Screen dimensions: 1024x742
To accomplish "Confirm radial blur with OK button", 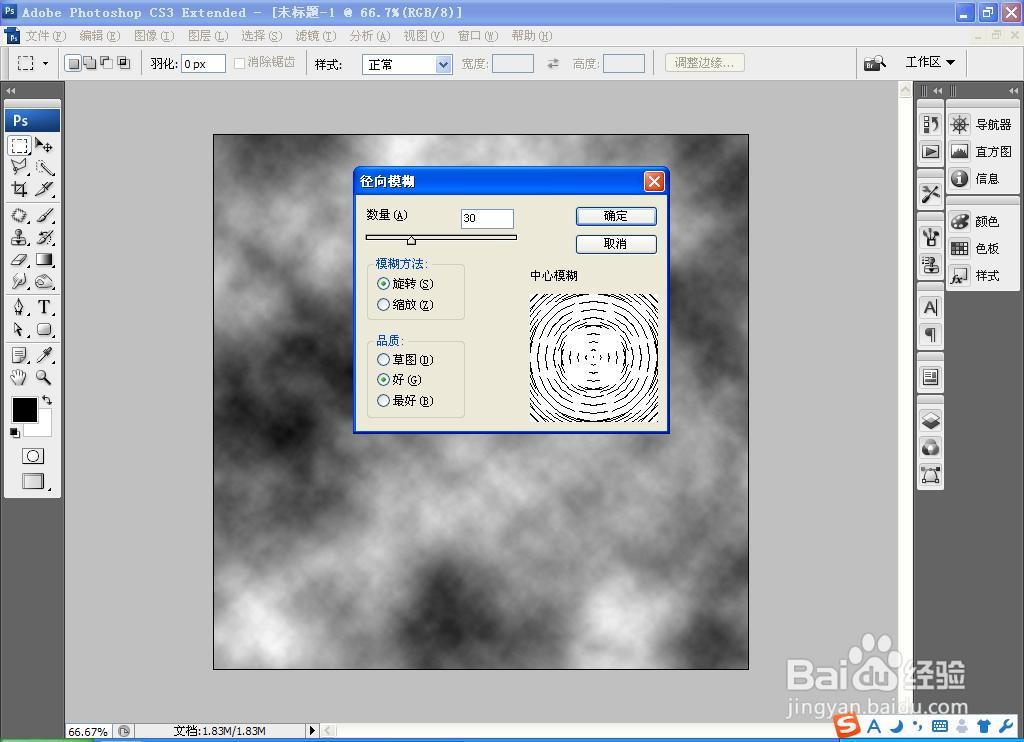I will click(x=616, y=216).
